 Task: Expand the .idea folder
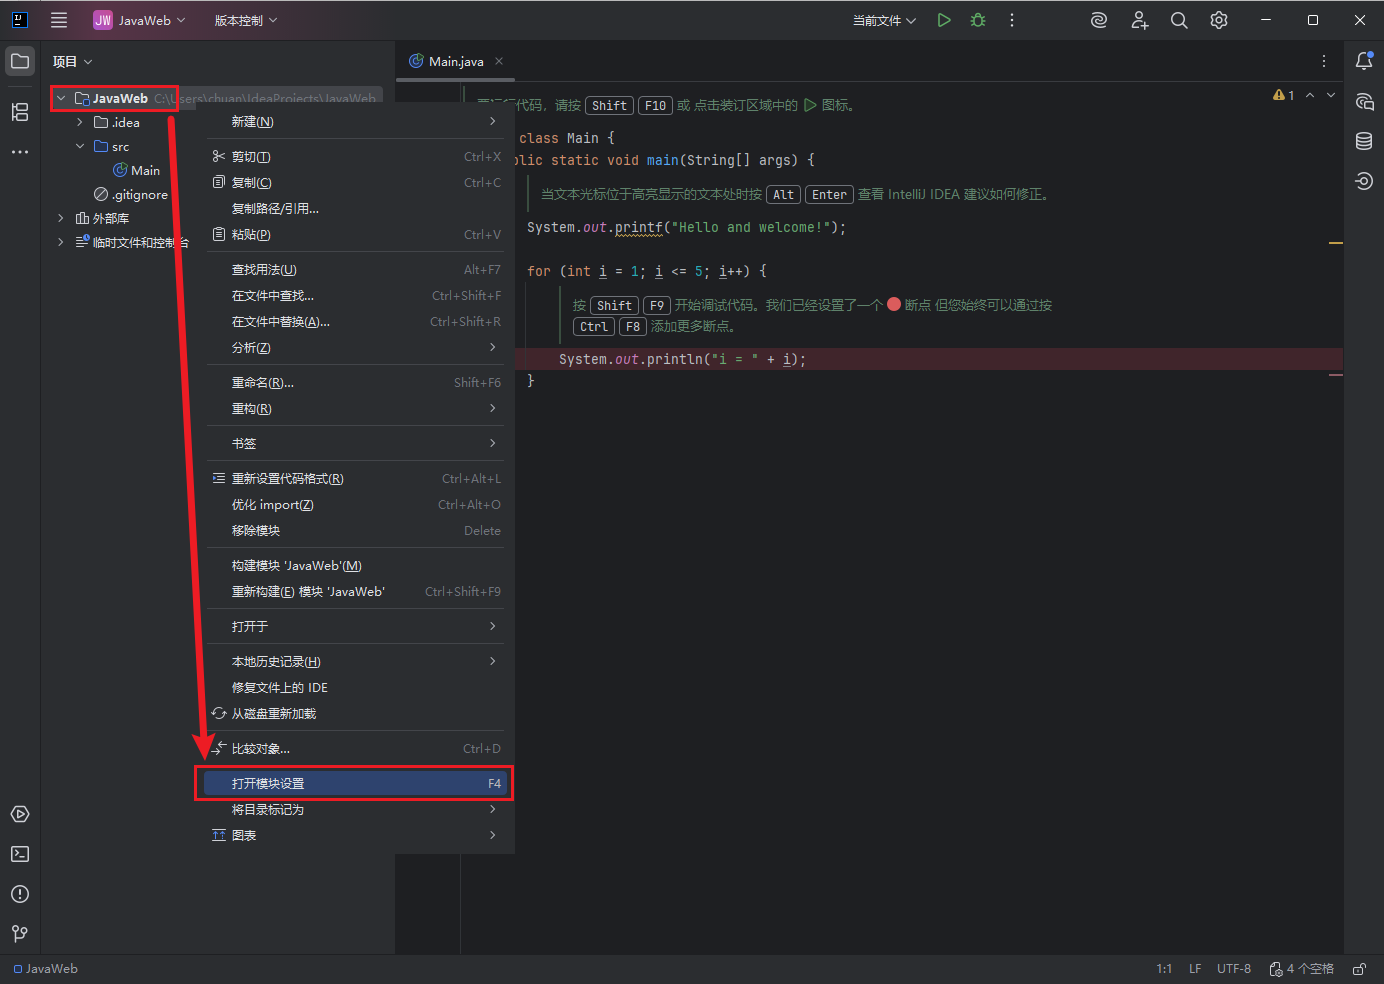click(x=80, y=122)
